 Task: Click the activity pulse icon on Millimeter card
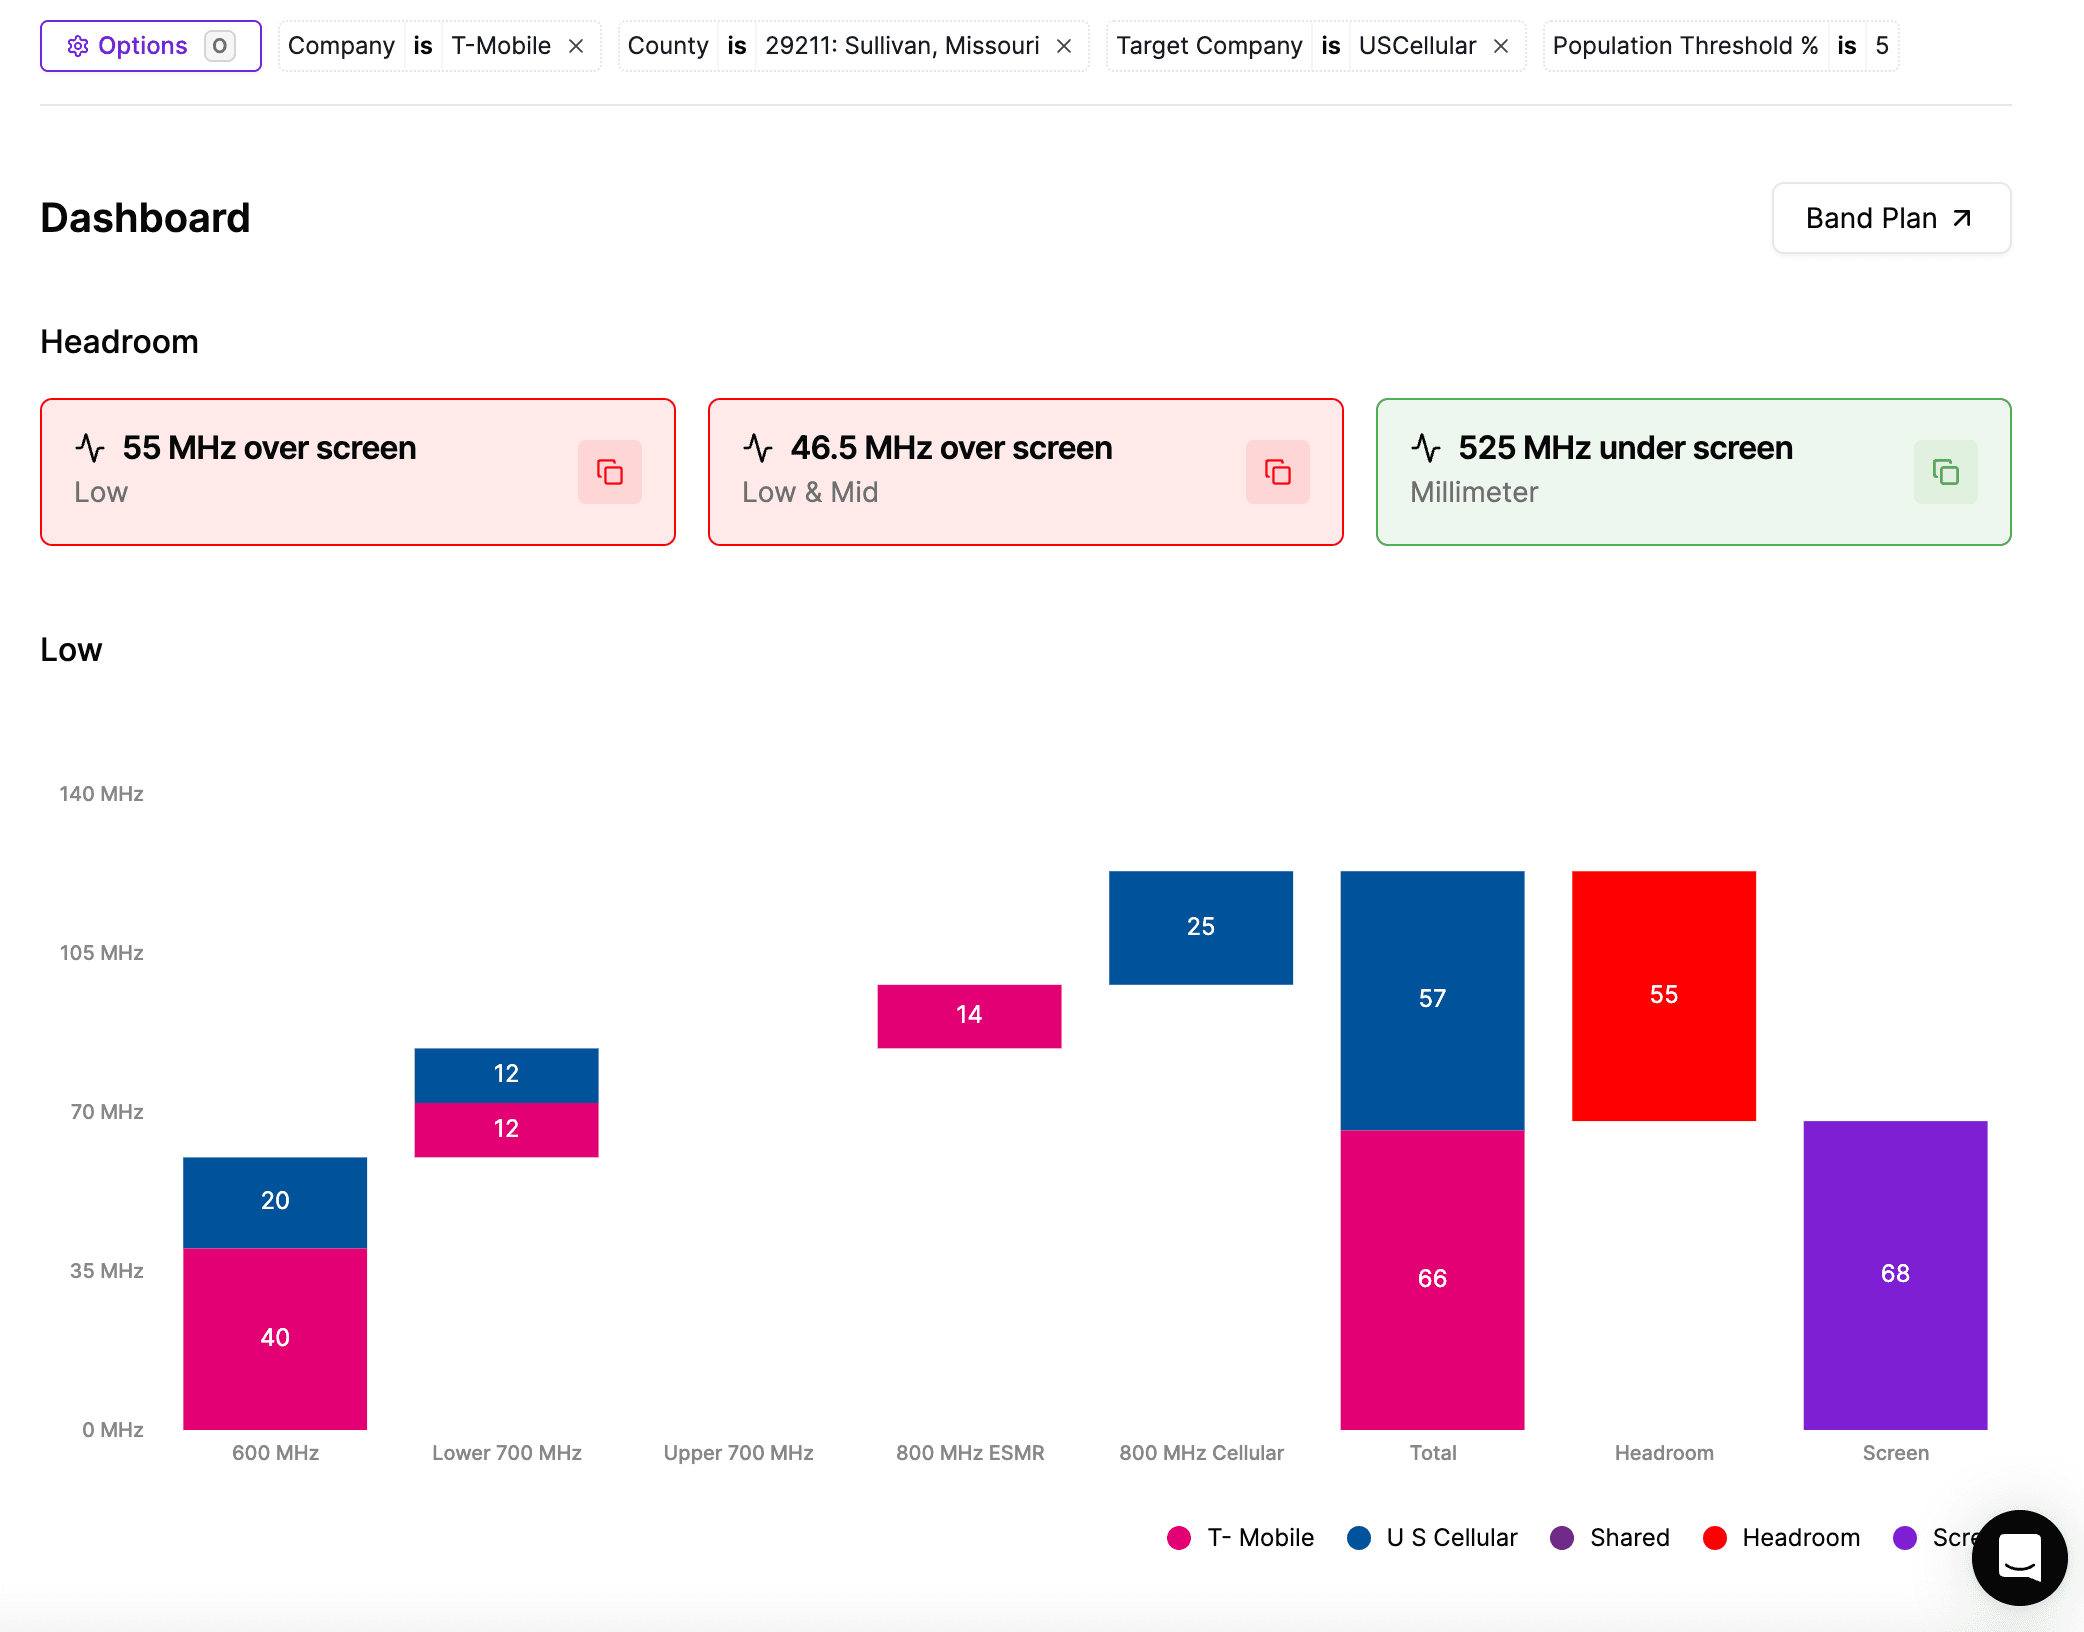click(1426, 448)
